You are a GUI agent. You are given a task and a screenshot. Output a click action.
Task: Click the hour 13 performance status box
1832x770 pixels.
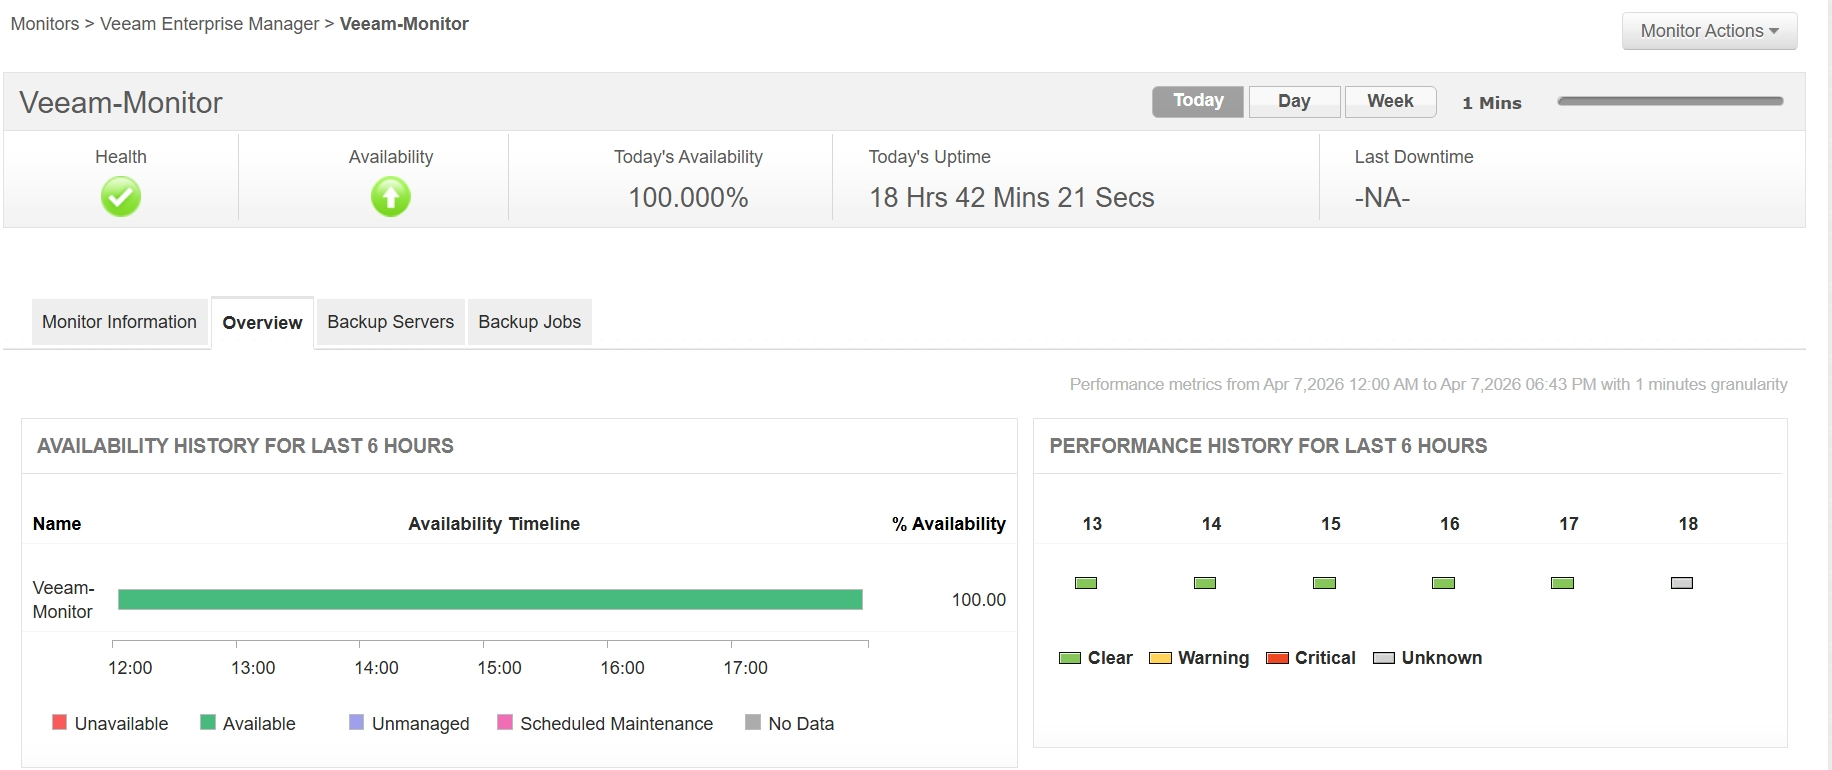[1086, 583]
